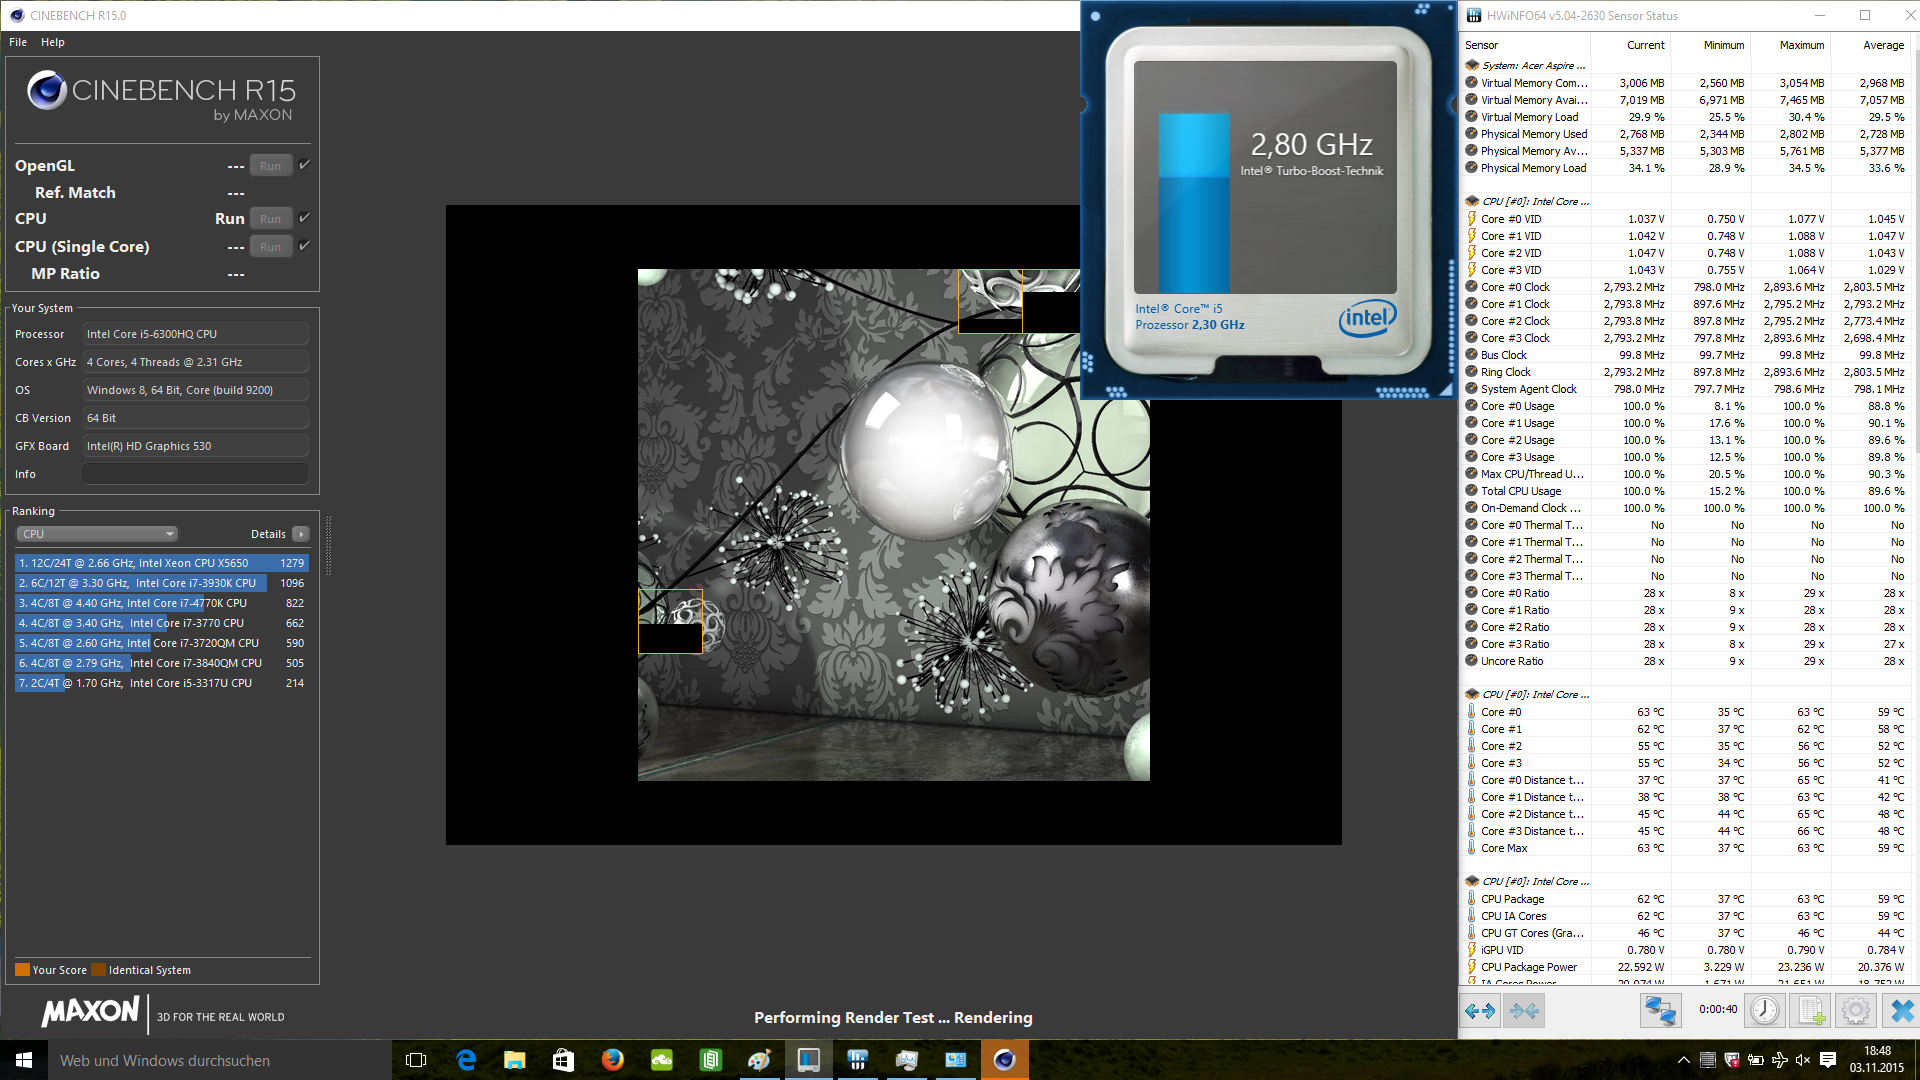Open HWiNFO sensor settings gear icon
The image size is (1920, 1080).
pos(1856,1011)
